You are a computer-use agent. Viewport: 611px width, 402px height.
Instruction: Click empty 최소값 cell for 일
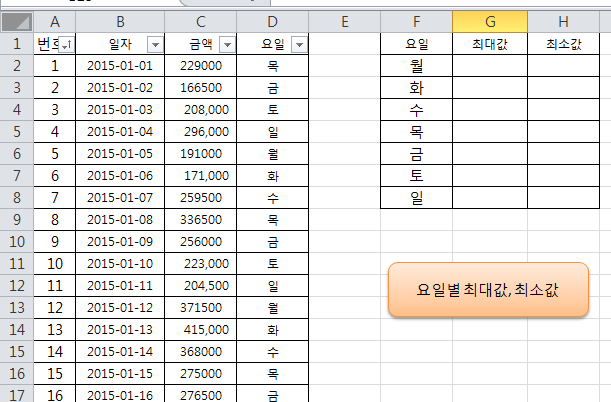click(563, 198)
